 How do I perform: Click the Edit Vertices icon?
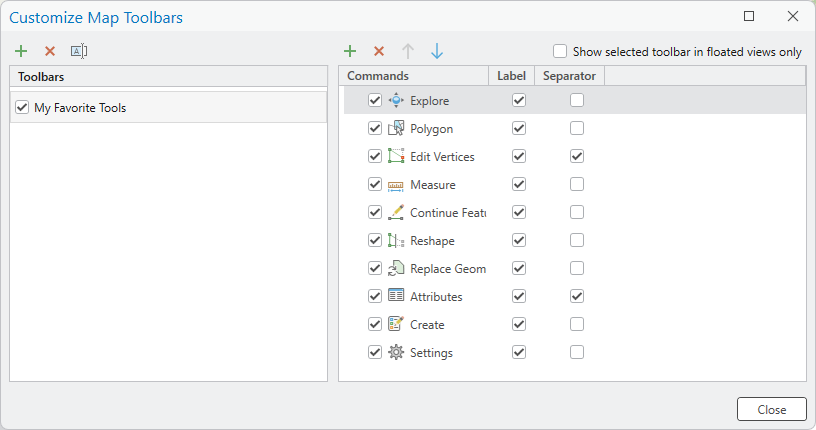[396, 156]
